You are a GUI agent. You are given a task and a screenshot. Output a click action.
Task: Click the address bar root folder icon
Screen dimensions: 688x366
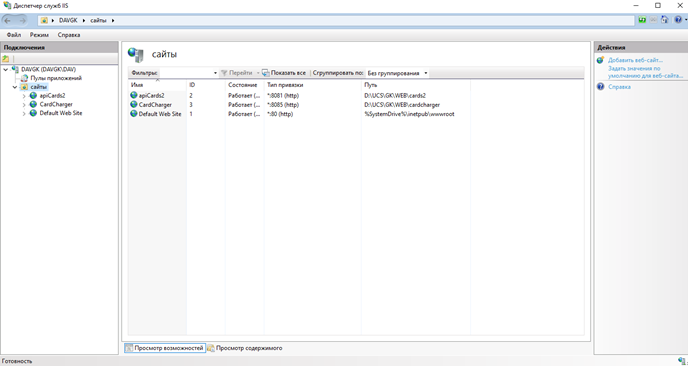click(44, 20)
